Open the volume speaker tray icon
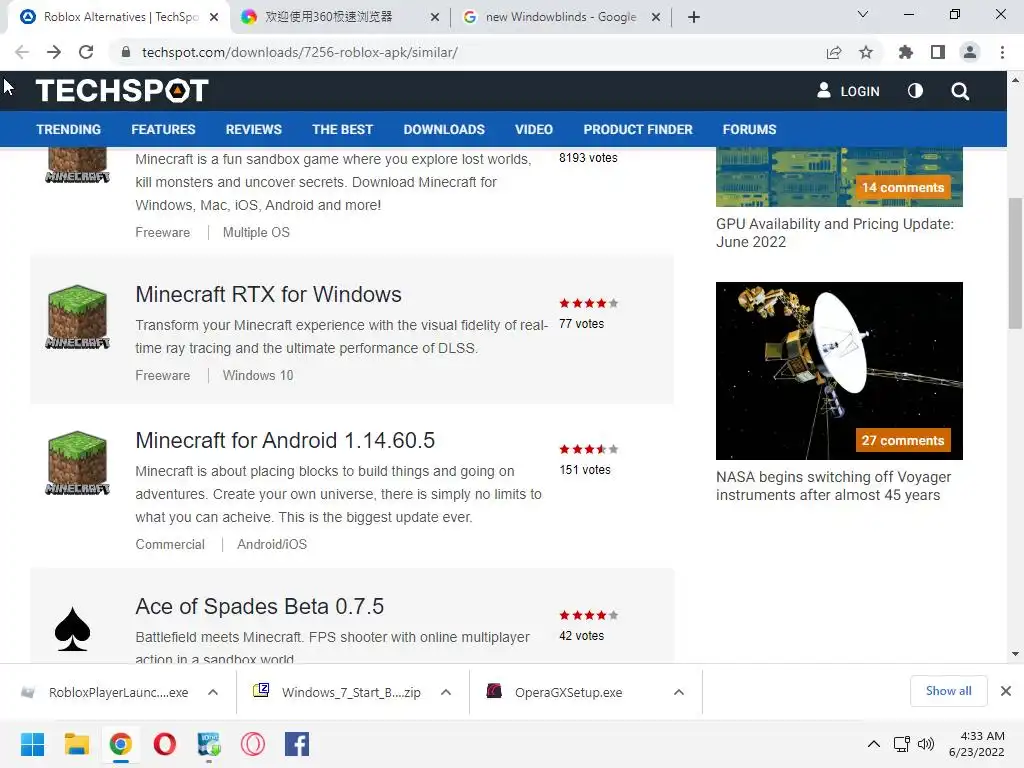Viewport: 1024px width, 768px height. (x=926, y=744)
